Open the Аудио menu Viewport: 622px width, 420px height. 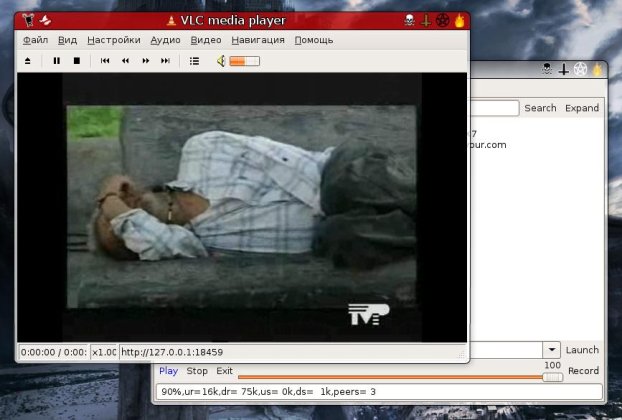pos(165,40)
